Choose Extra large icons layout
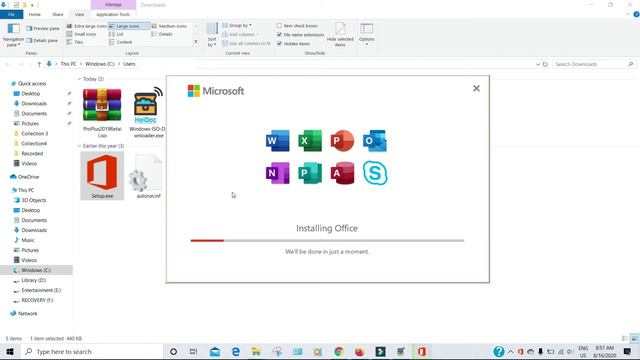This screenshot has width=640, height=360. [x=87, y=26]
